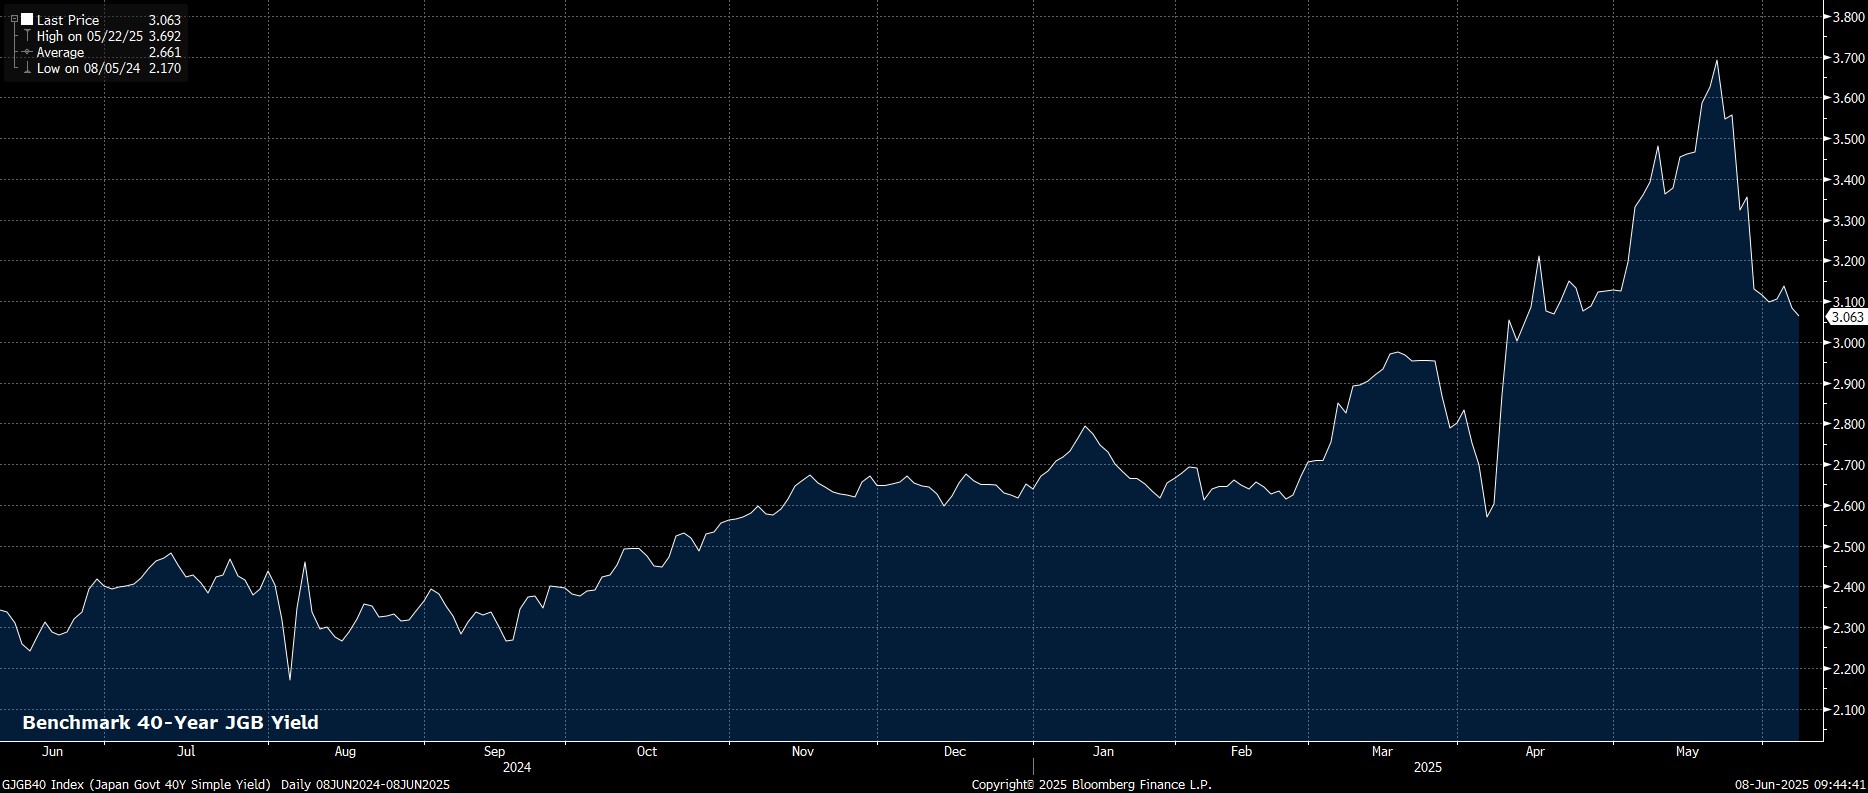
Task: Click the Jun month label on x-axis
Action: point(53,751)
